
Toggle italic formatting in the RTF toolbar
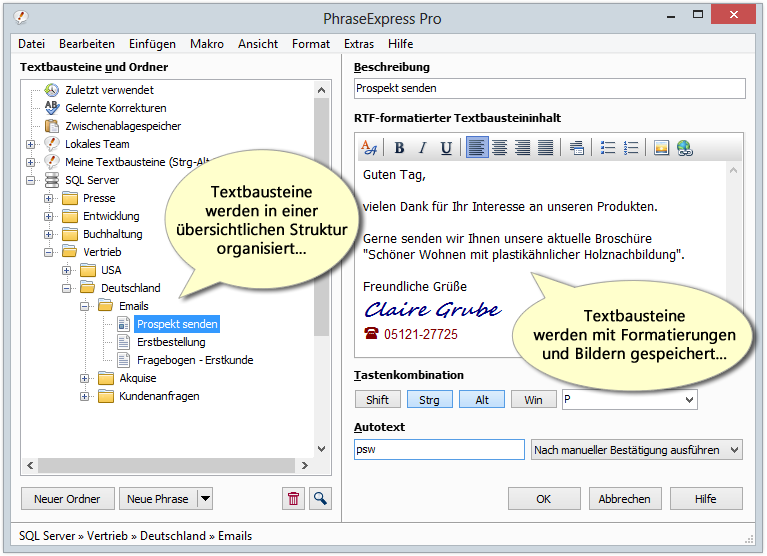click(x=423, y=148)
